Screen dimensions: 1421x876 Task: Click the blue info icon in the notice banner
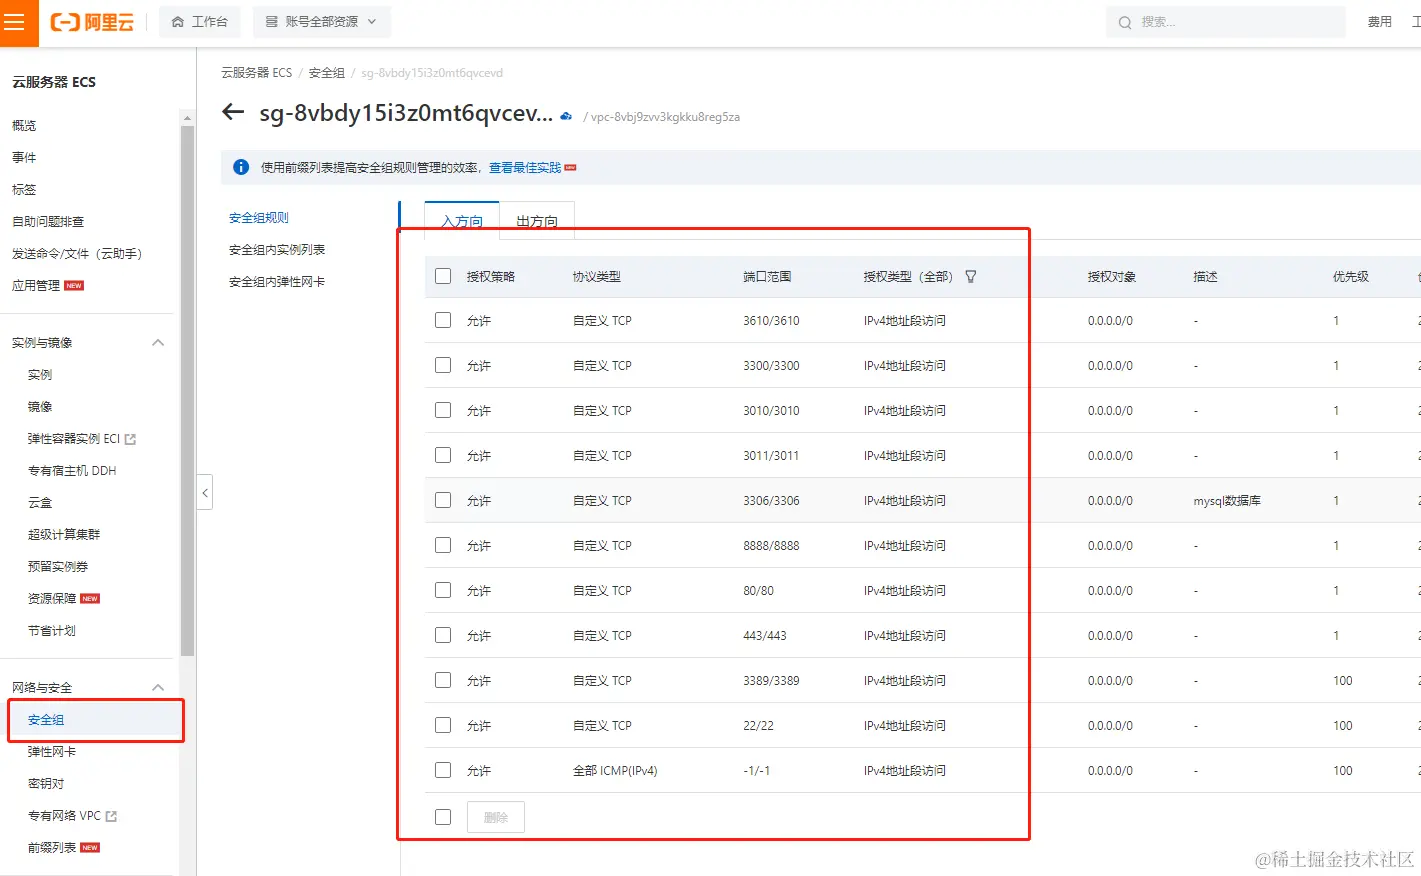pos(241,167)
